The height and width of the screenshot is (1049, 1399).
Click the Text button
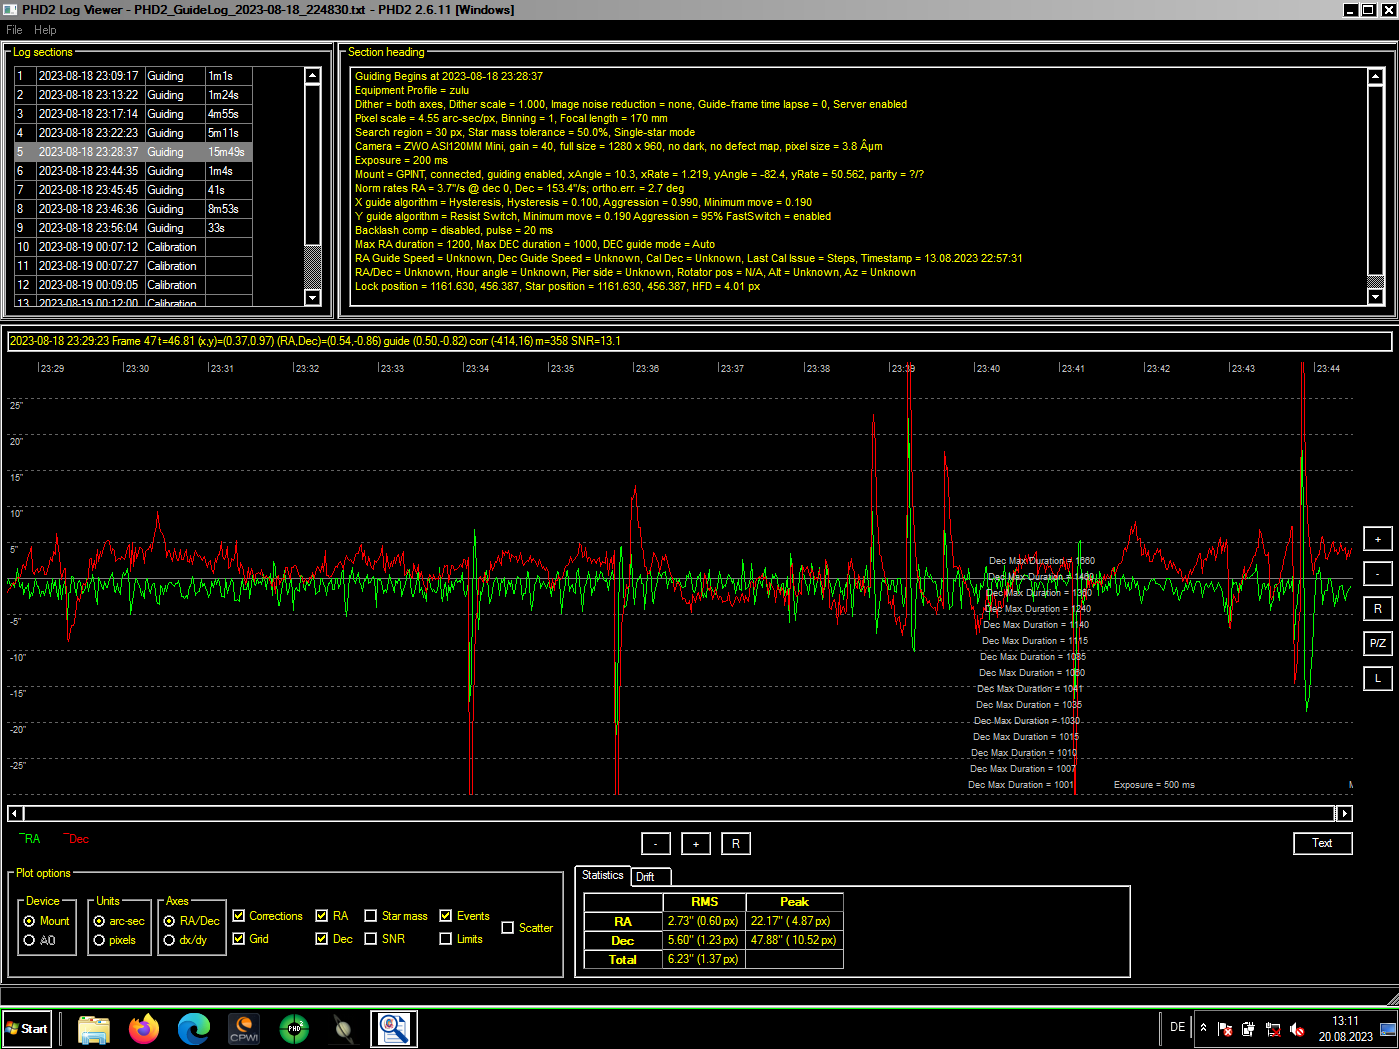point(1322,843)
